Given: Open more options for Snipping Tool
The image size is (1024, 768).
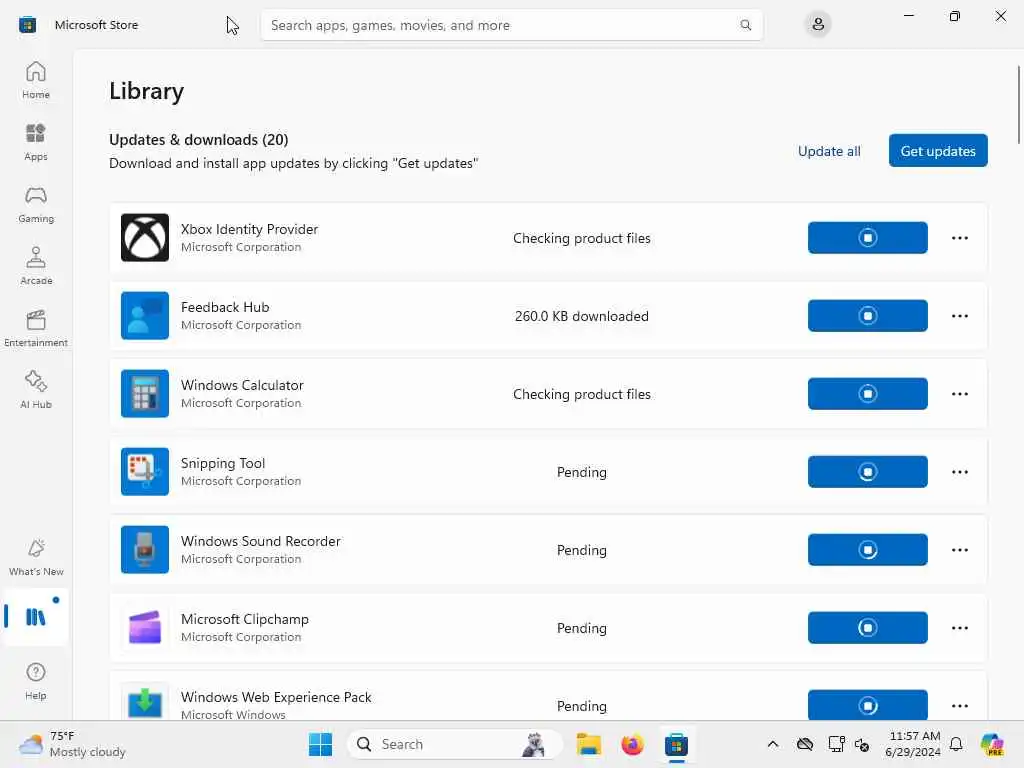Looking at the screenshot, I should coord(959,472).
